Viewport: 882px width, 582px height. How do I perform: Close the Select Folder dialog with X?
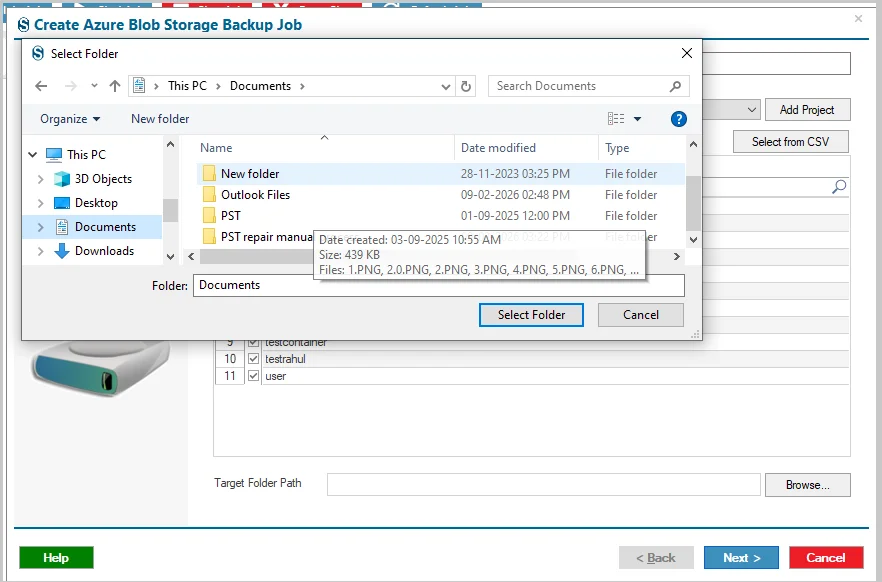pos(687,53)
